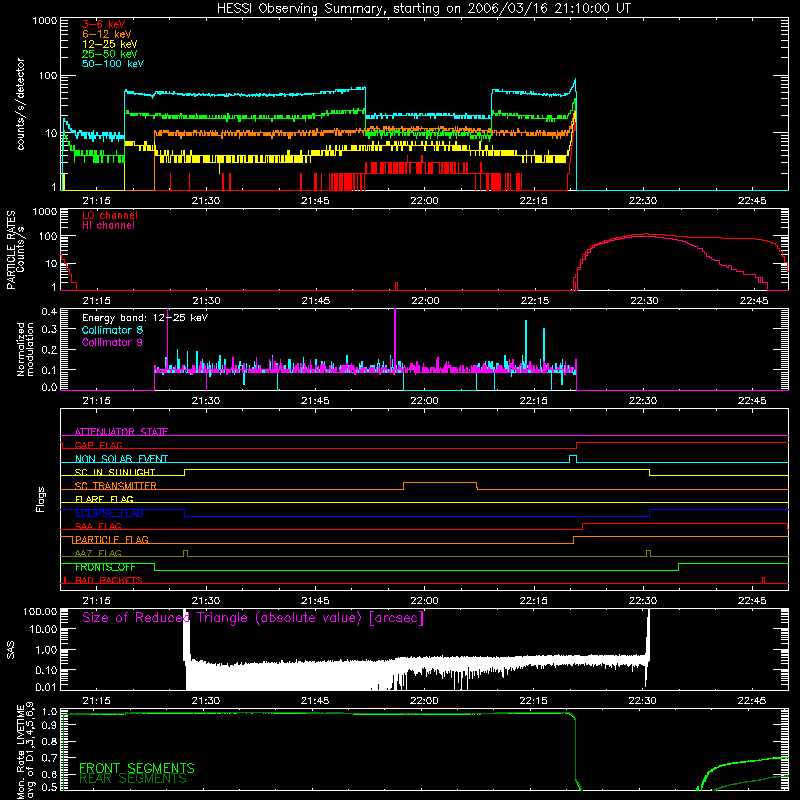
Task: Select the Collimator 8 legend entry
Action: pyautogui.click(x=112, y=330)
